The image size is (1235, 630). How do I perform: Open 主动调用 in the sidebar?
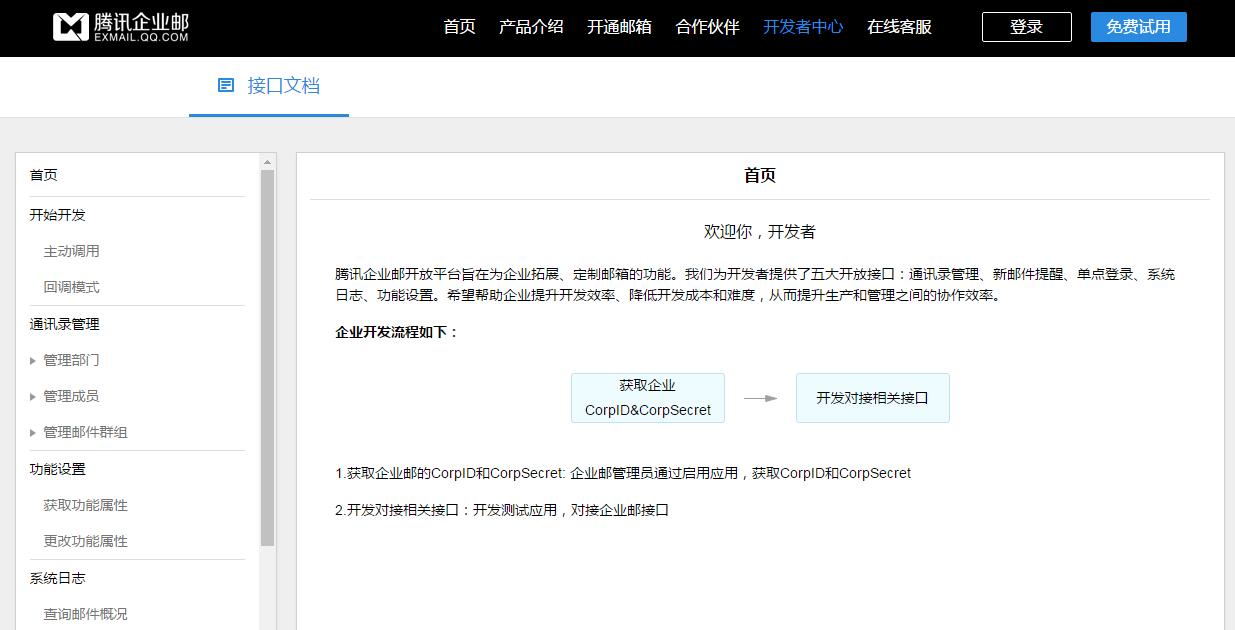pyautogui.click(x=71, y=251)
